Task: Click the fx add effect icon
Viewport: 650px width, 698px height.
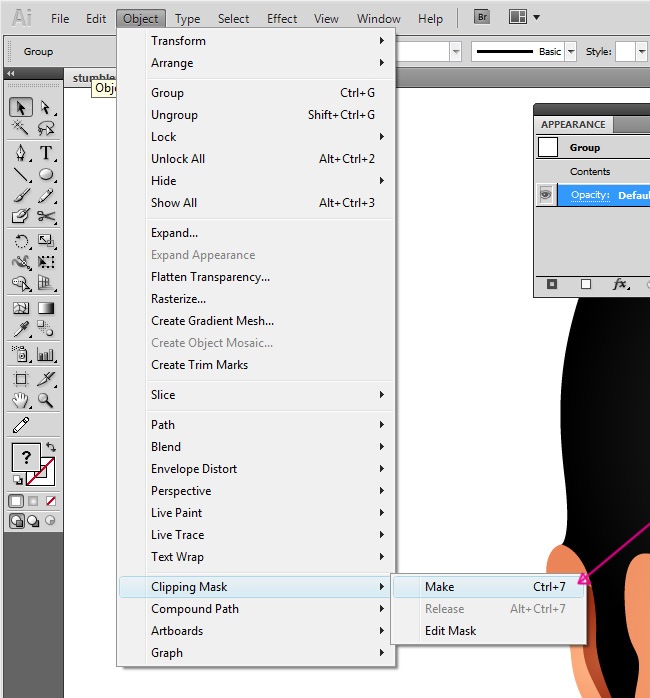Action: point(620,285)
